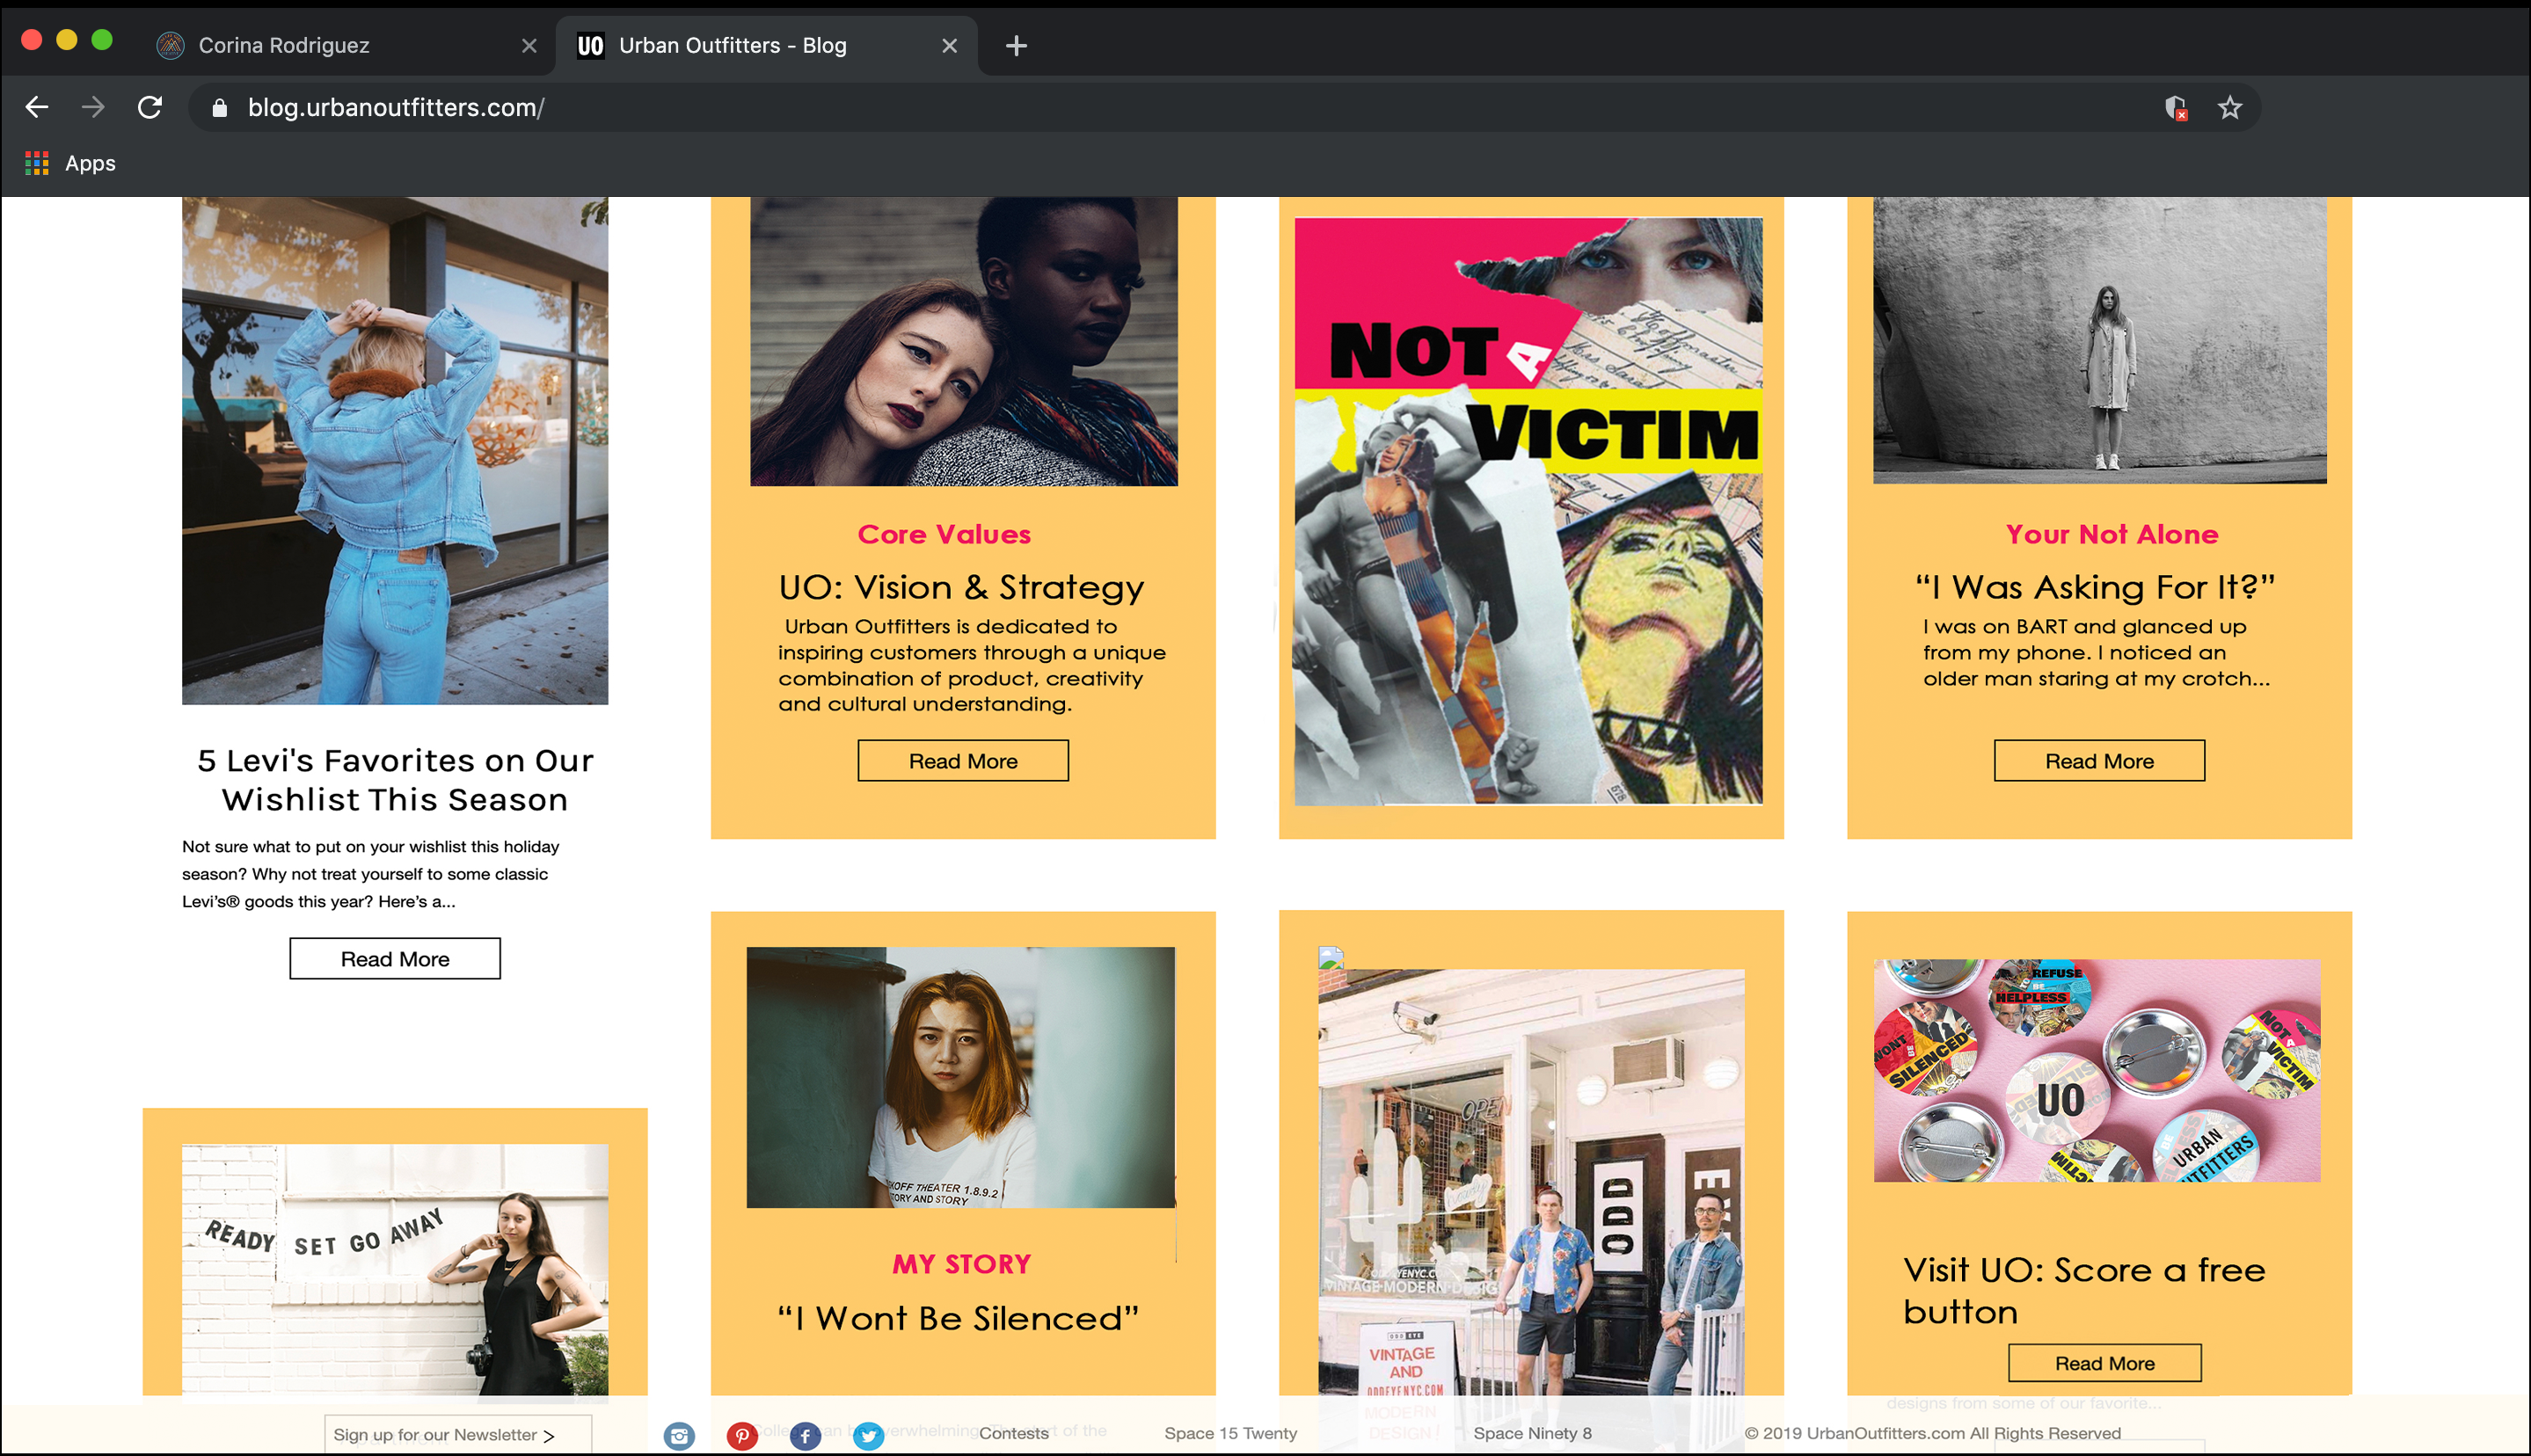Open the Pinterest icon in footer
This screenshot has width=2531, height=1456.
click(x=741, y=1436)
